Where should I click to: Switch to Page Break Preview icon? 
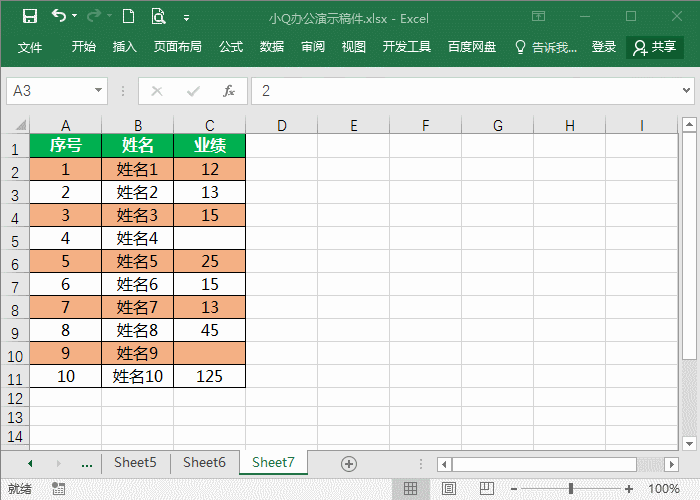(x=487, y=488)
